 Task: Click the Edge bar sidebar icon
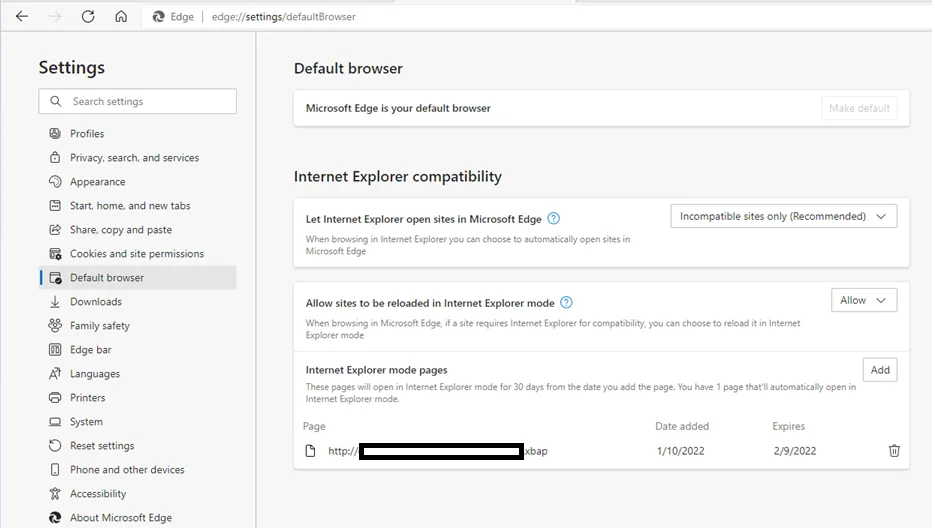55,350
